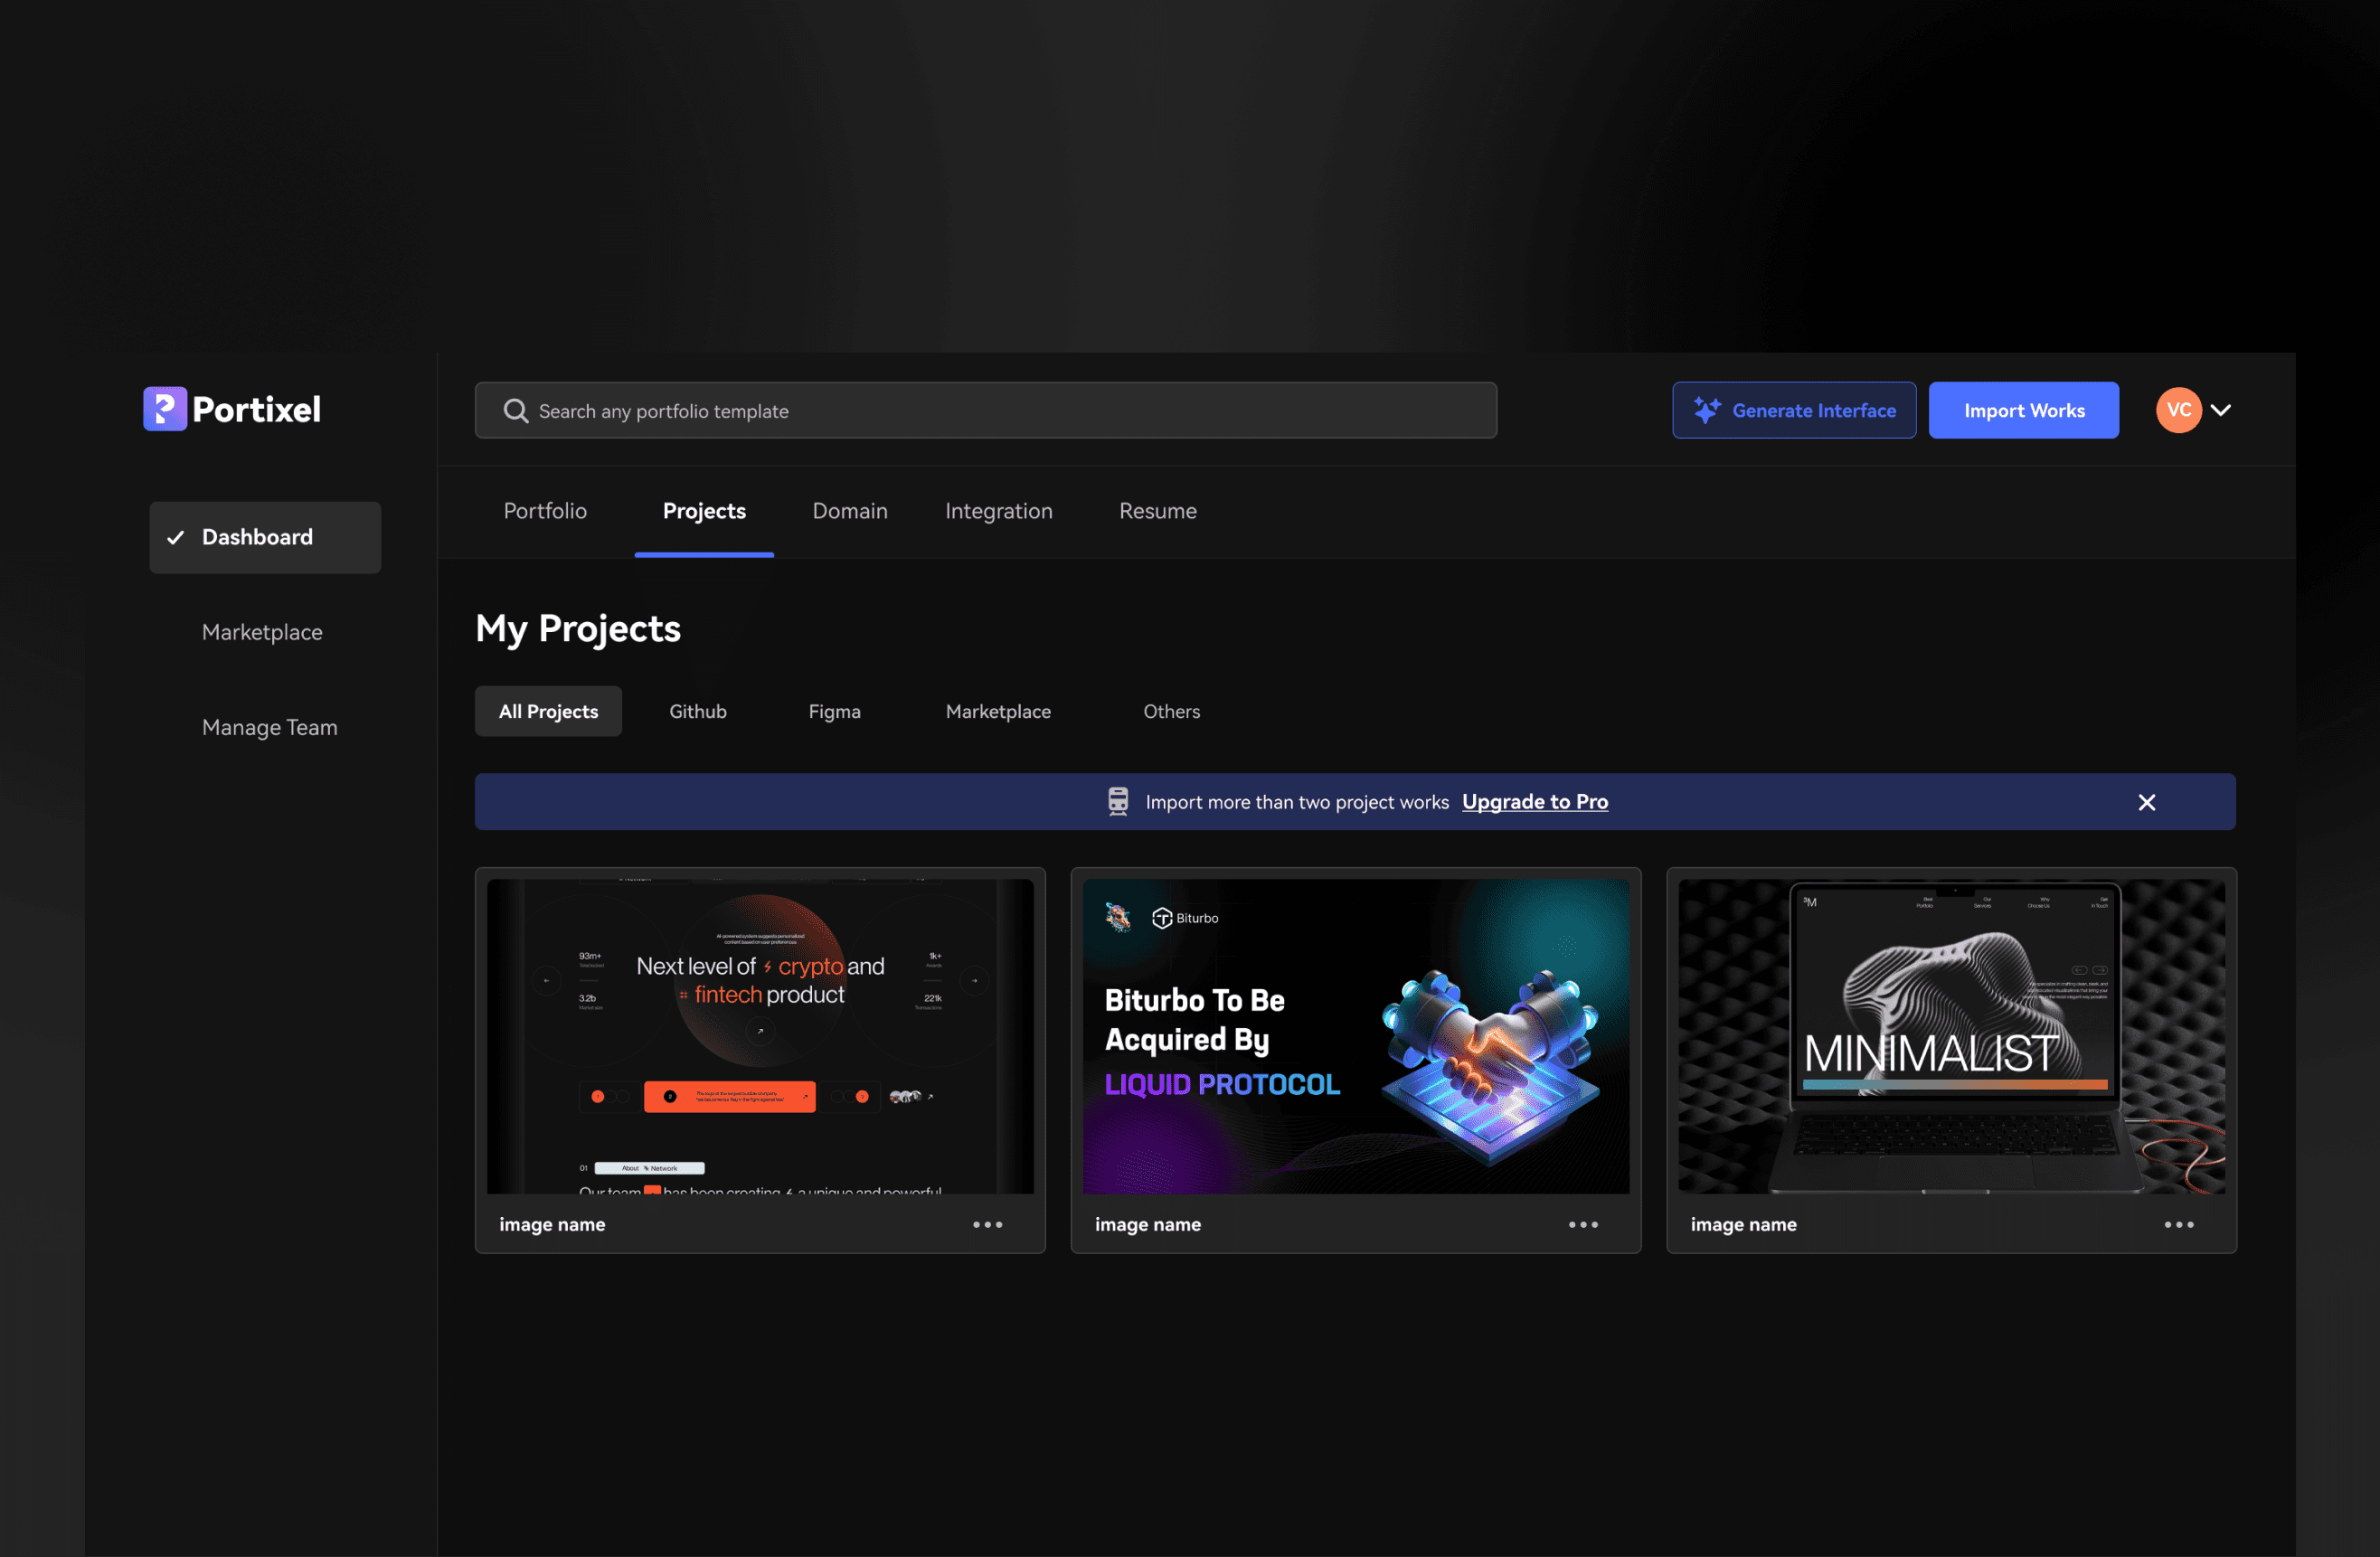The image size is (2380, 1557).
Task: Expand the account dropdown chevron
Action: pyautogui.click(x=2221, y=410)
